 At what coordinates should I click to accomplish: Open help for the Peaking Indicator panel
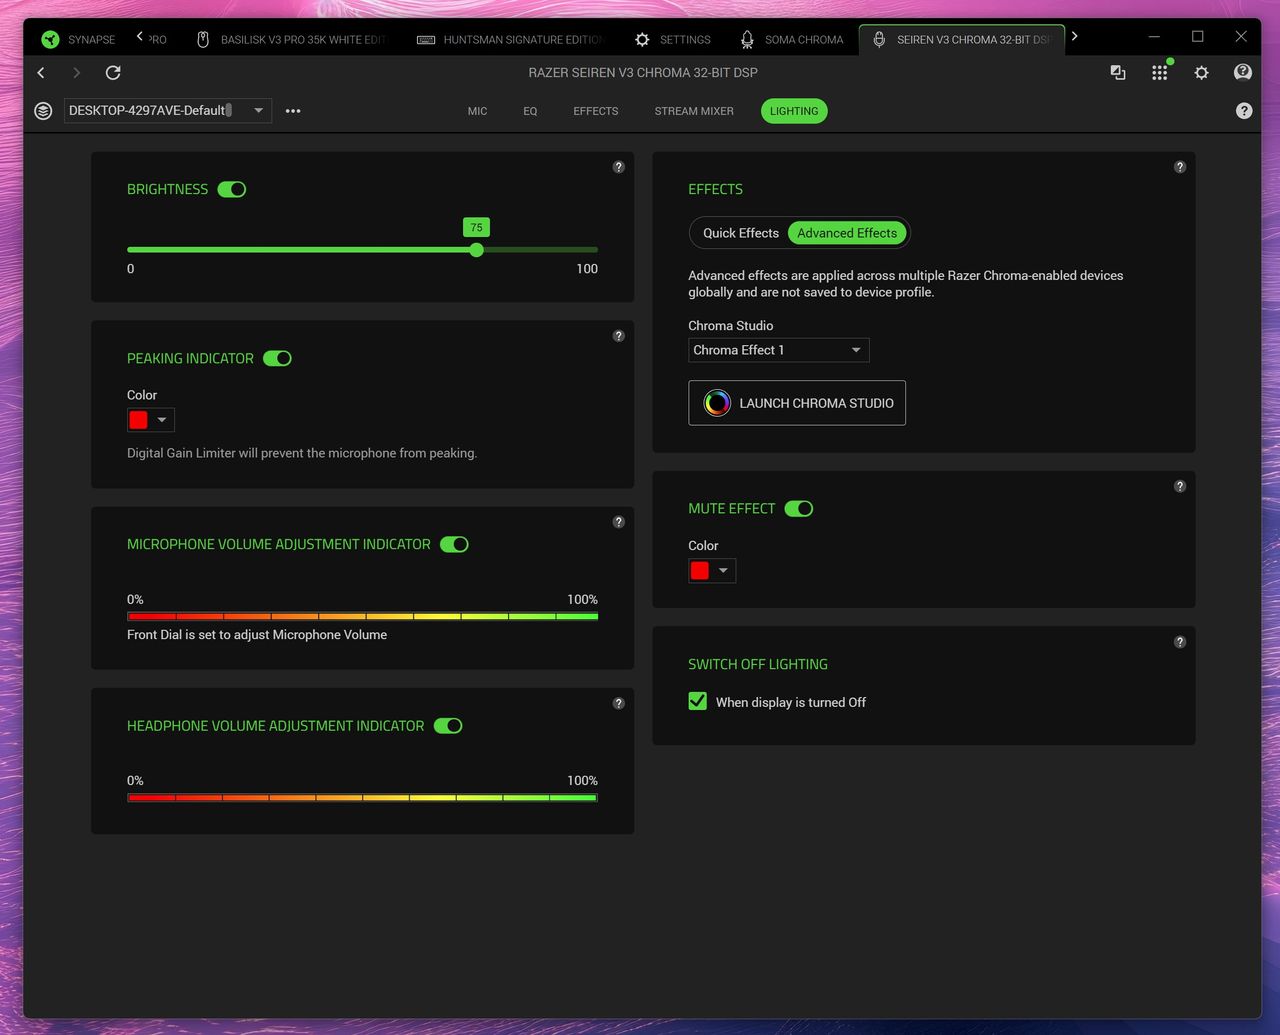click(619, 336)
